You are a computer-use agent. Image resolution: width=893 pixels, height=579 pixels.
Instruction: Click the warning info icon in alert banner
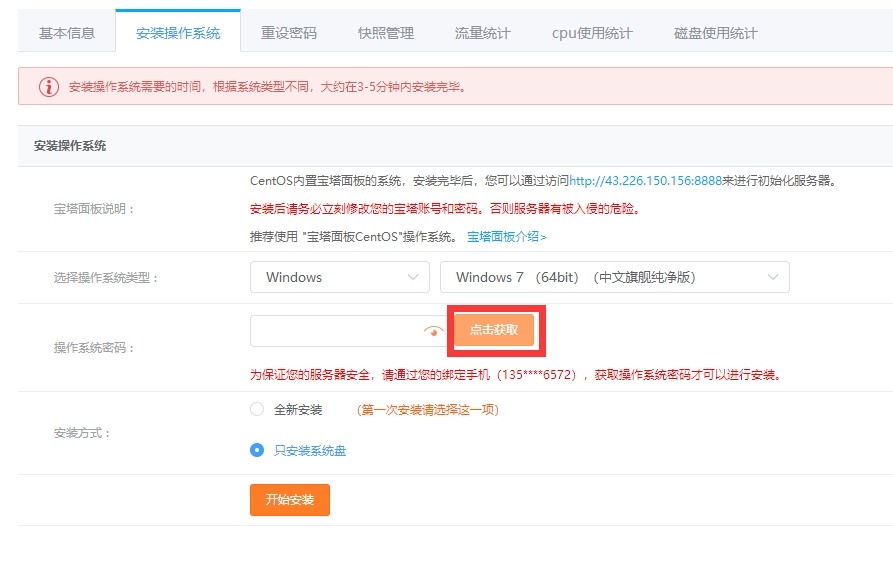pyautogui.click(x=49, y=87)
